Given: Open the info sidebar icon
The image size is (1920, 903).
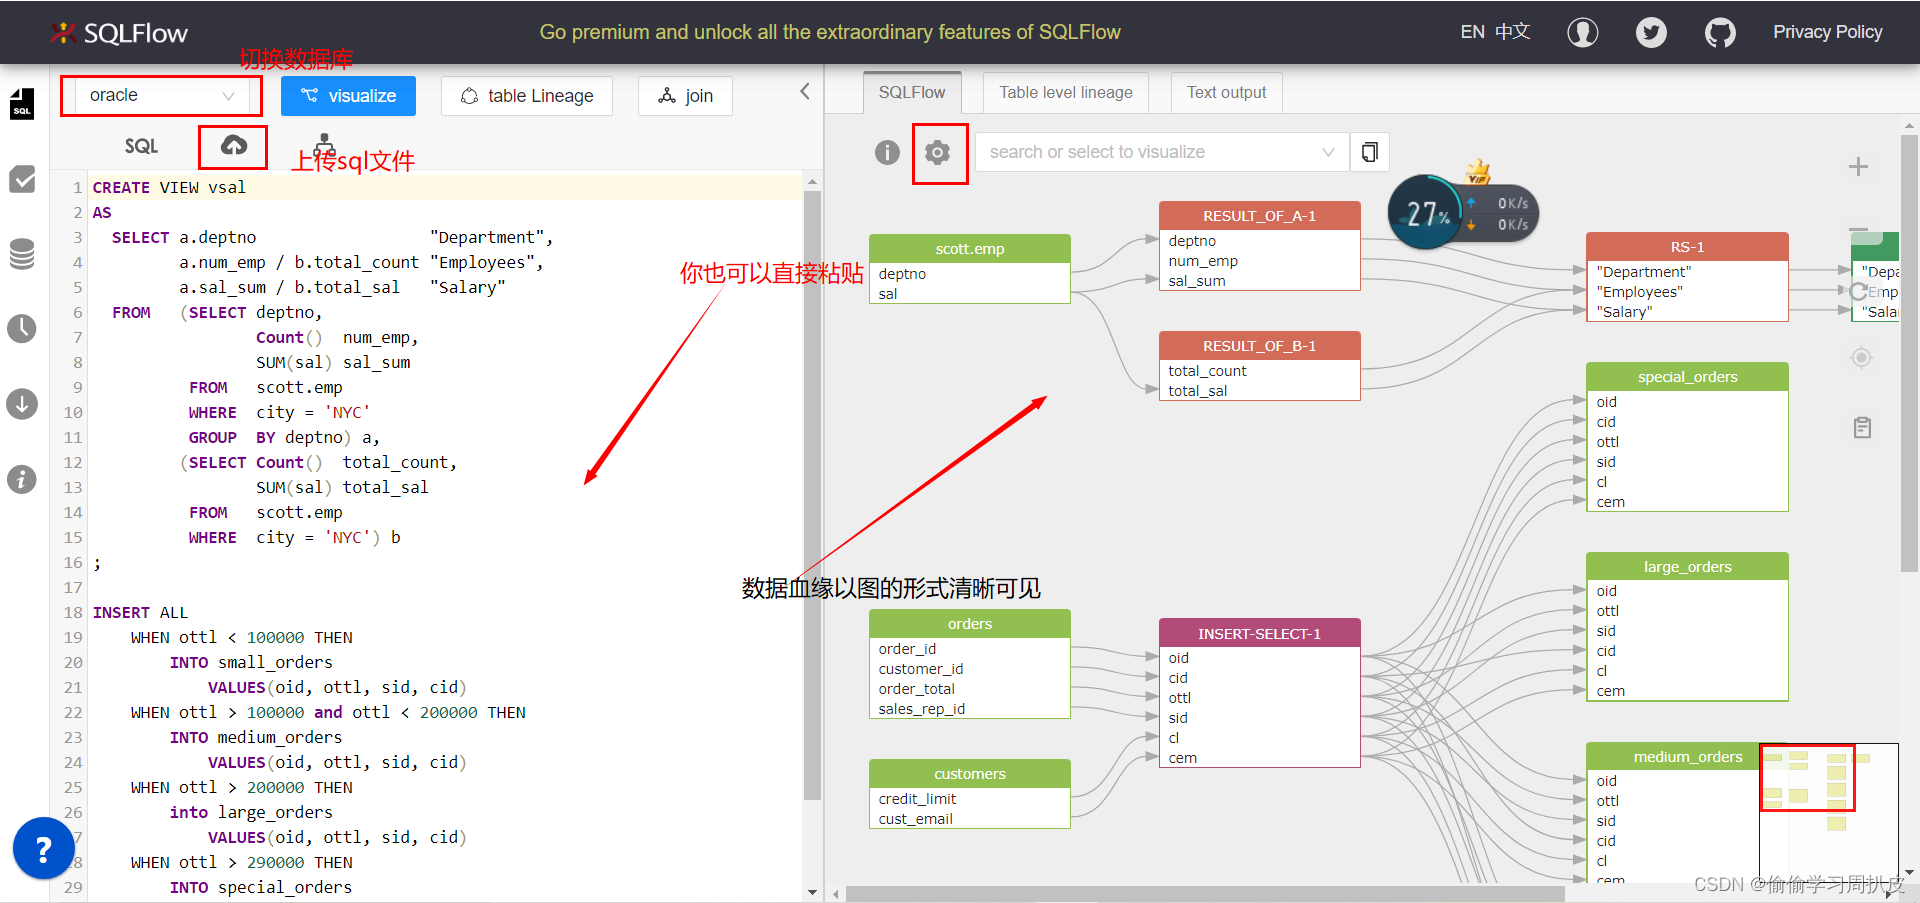Looking at the screenshot, I should [x=22, y=479].
